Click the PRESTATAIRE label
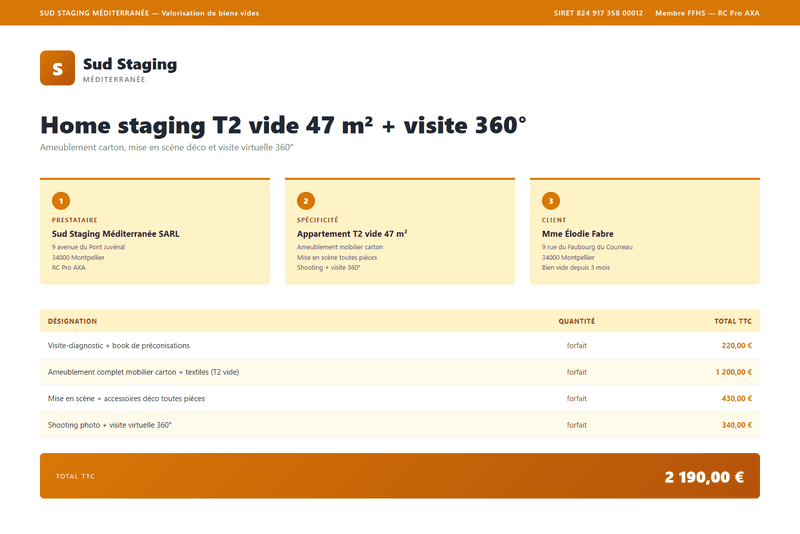This screenshot has height=534, width=800. tap(74, 220)
